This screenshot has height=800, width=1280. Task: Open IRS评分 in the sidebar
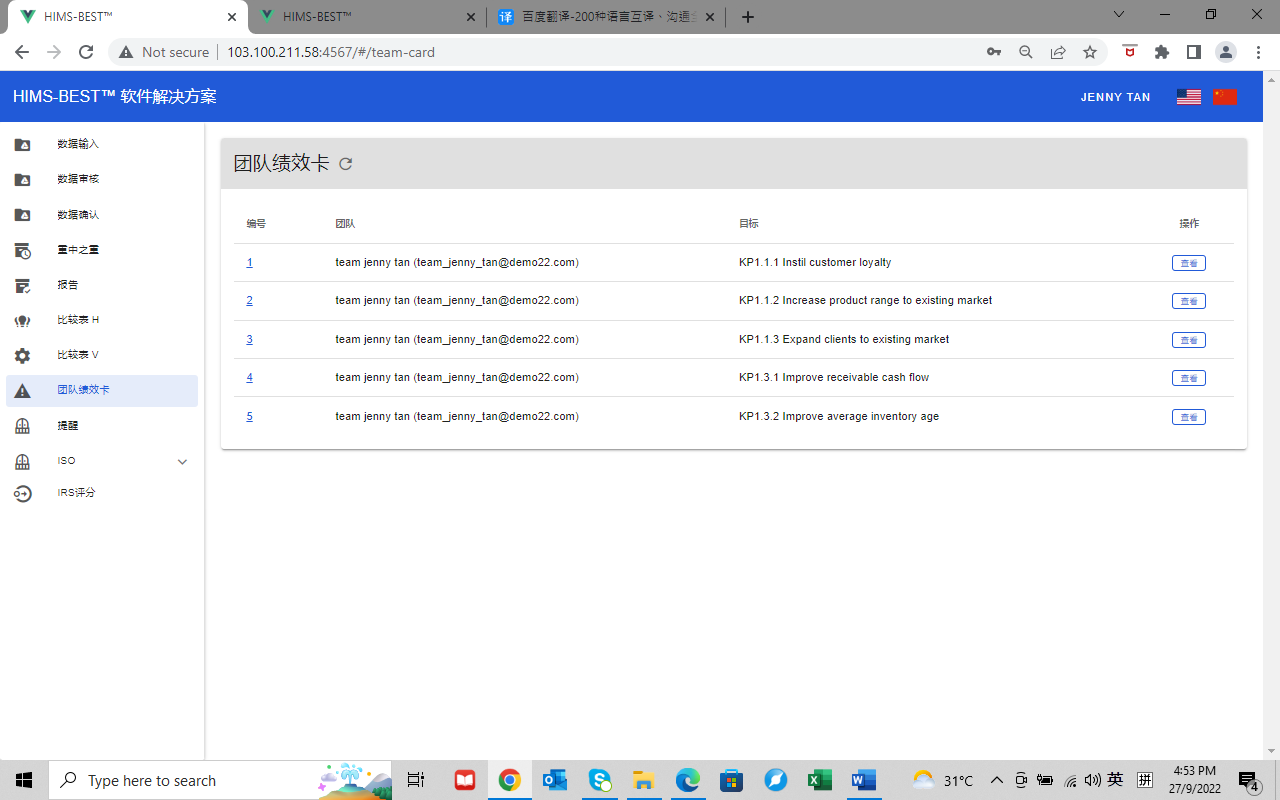point(76,493)
